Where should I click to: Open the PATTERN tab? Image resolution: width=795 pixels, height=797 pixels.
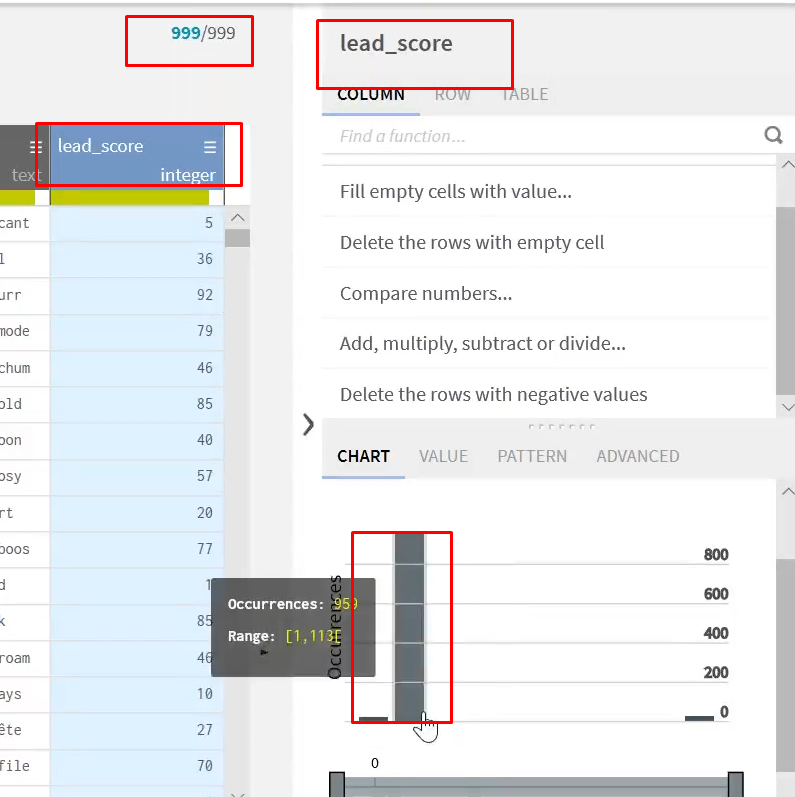532,456
